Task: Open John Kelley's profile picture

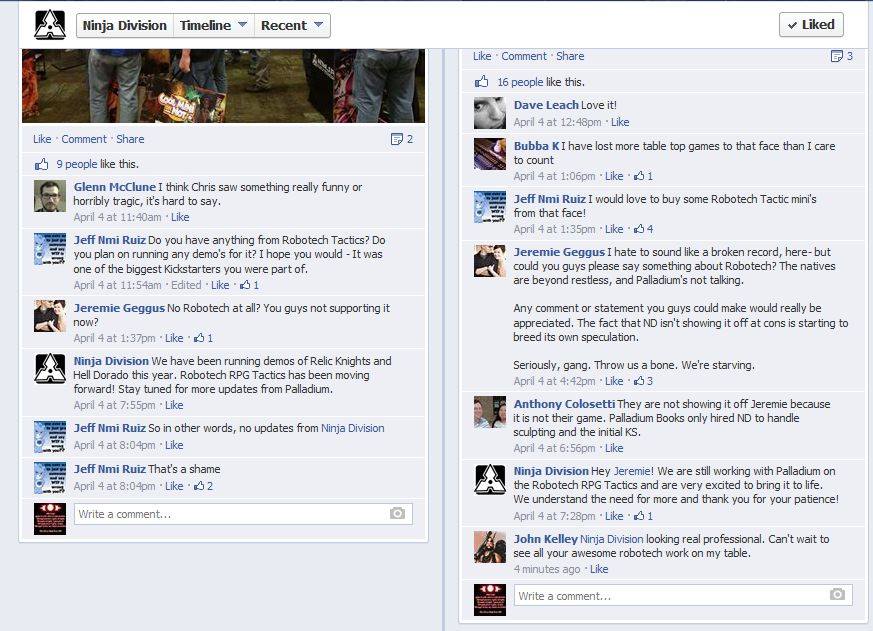Action: click(x=490, y=547)
